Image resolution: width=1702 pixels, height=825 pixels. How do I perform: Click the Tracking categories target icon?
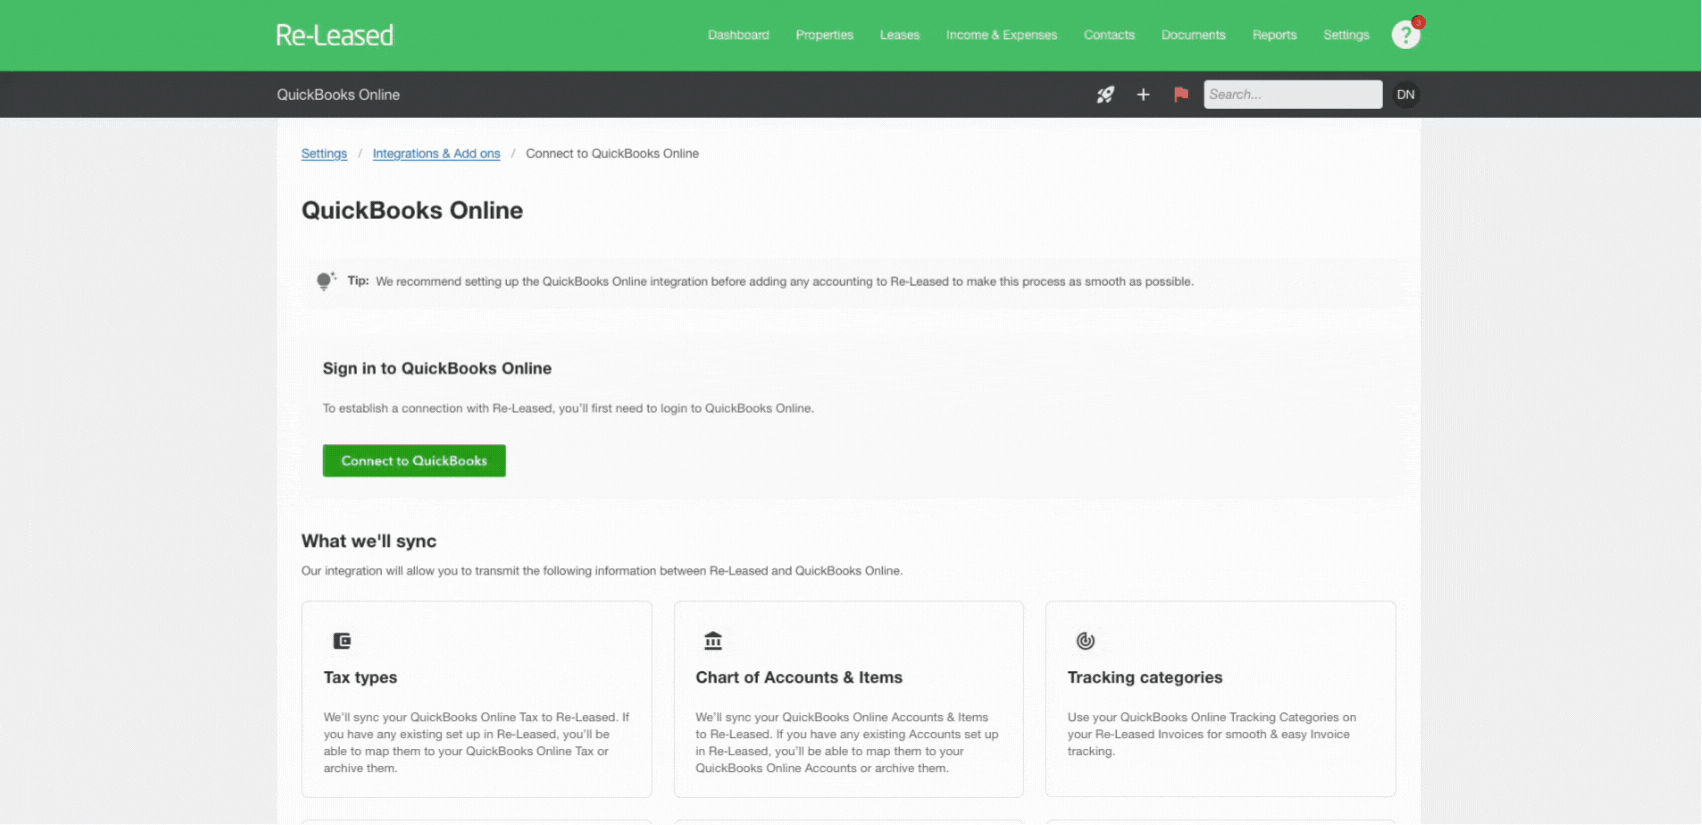pos(1085,641)
